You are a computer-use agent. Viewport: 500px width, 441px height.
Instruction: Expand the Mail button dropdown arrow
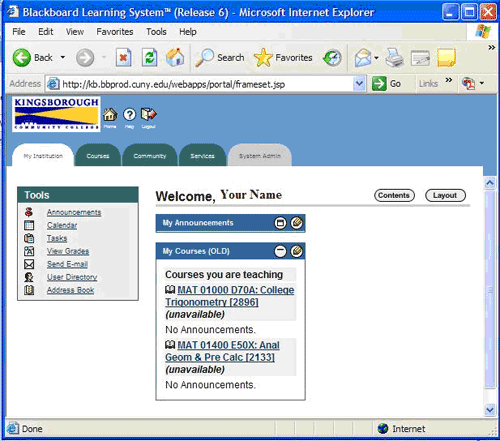[x=376, y=58]
